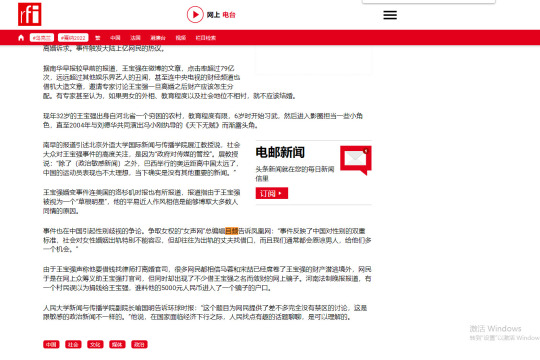Open the 中国 nav section
540x360 pixels.
coord(115,38)
